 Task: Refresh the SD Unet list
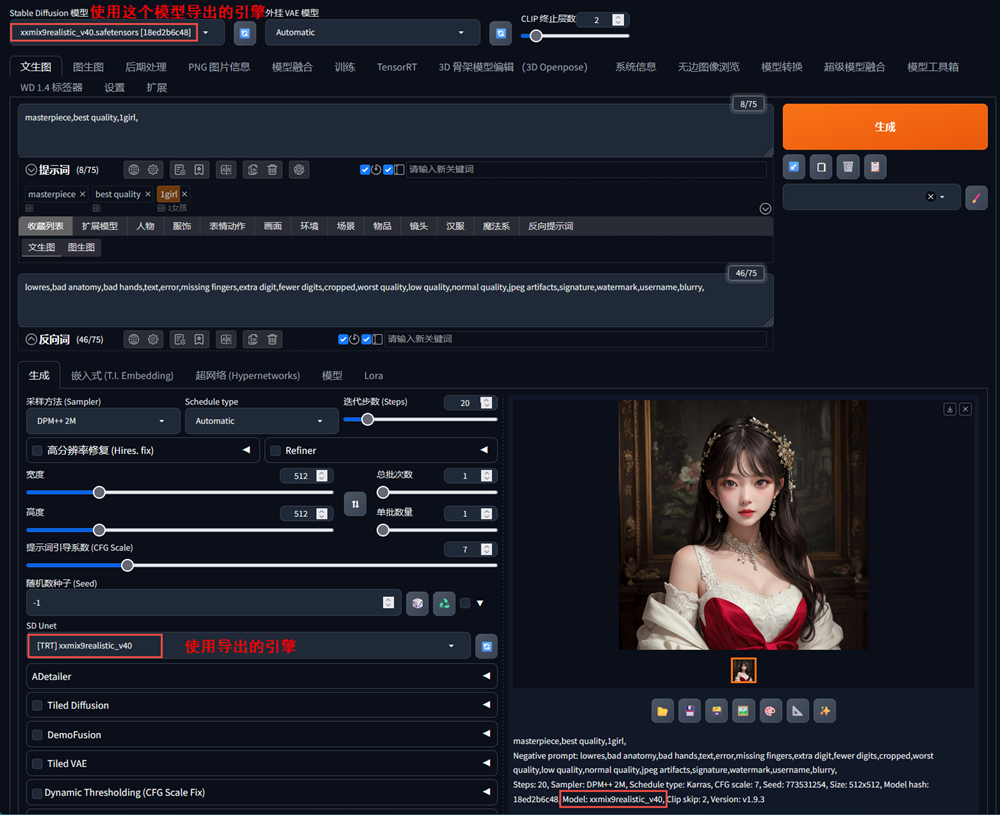point(487,647)
